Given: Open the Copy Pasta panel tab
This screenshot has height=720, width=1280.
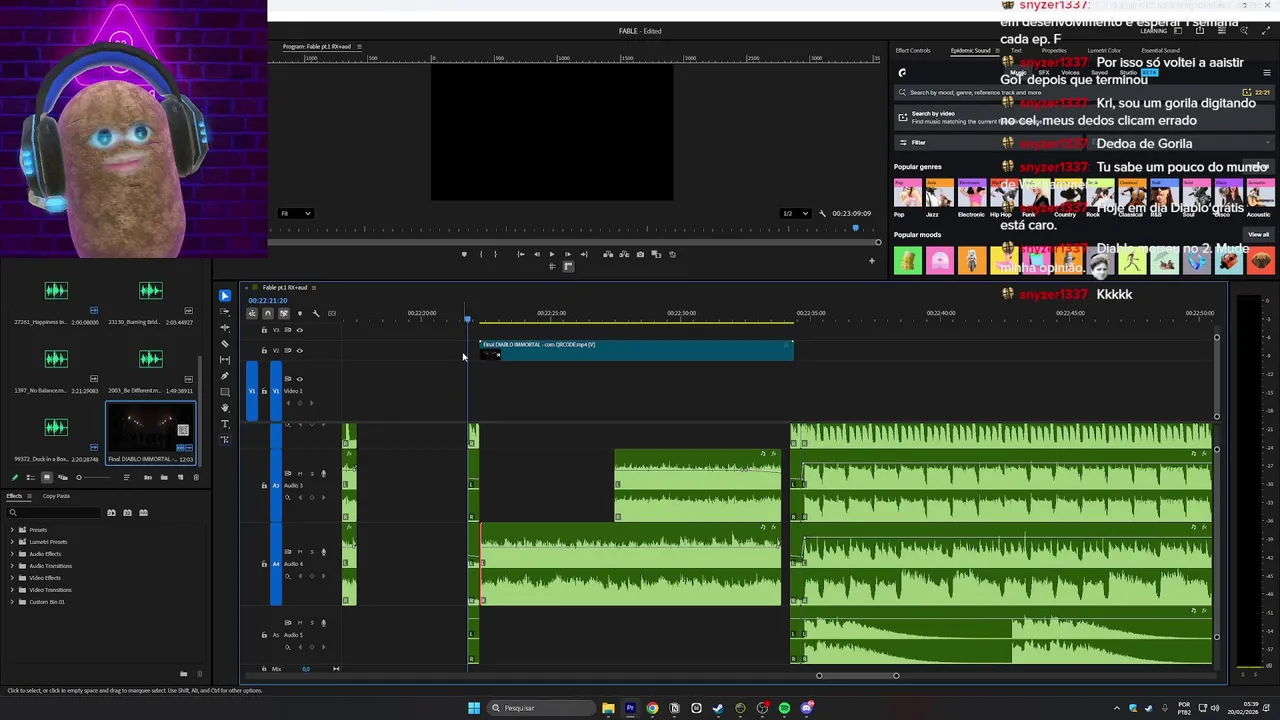Looking at the screenshot, I should coord(56,496).
